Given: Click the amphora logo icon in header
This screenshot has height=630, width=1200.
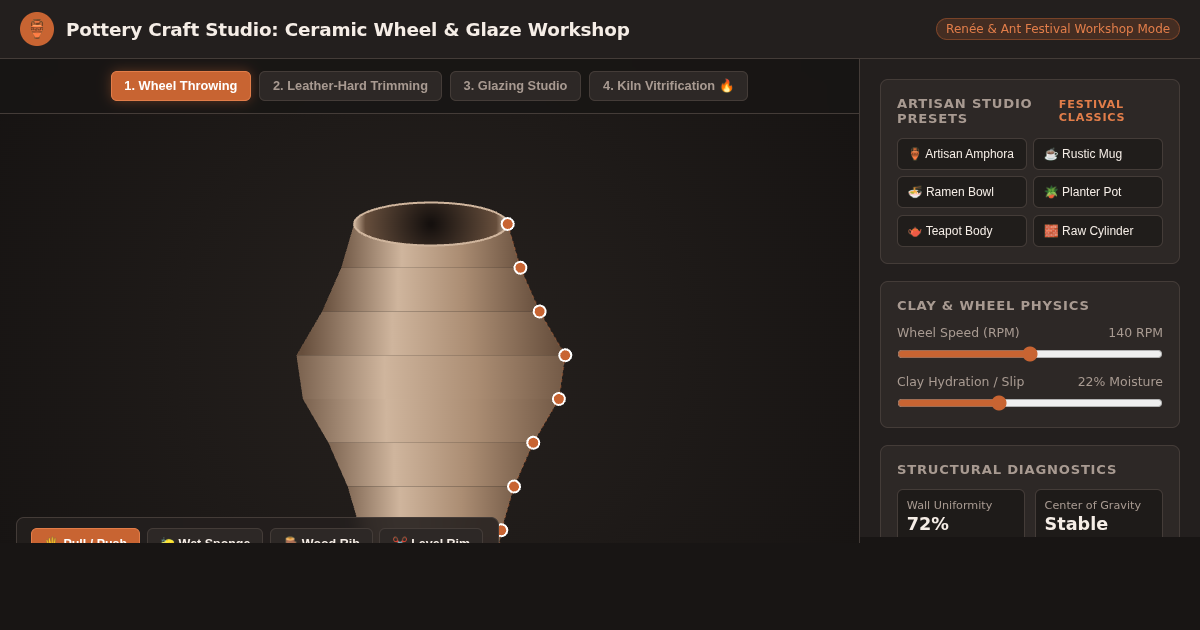Looking at the screenshot, I should pos(37,29).
